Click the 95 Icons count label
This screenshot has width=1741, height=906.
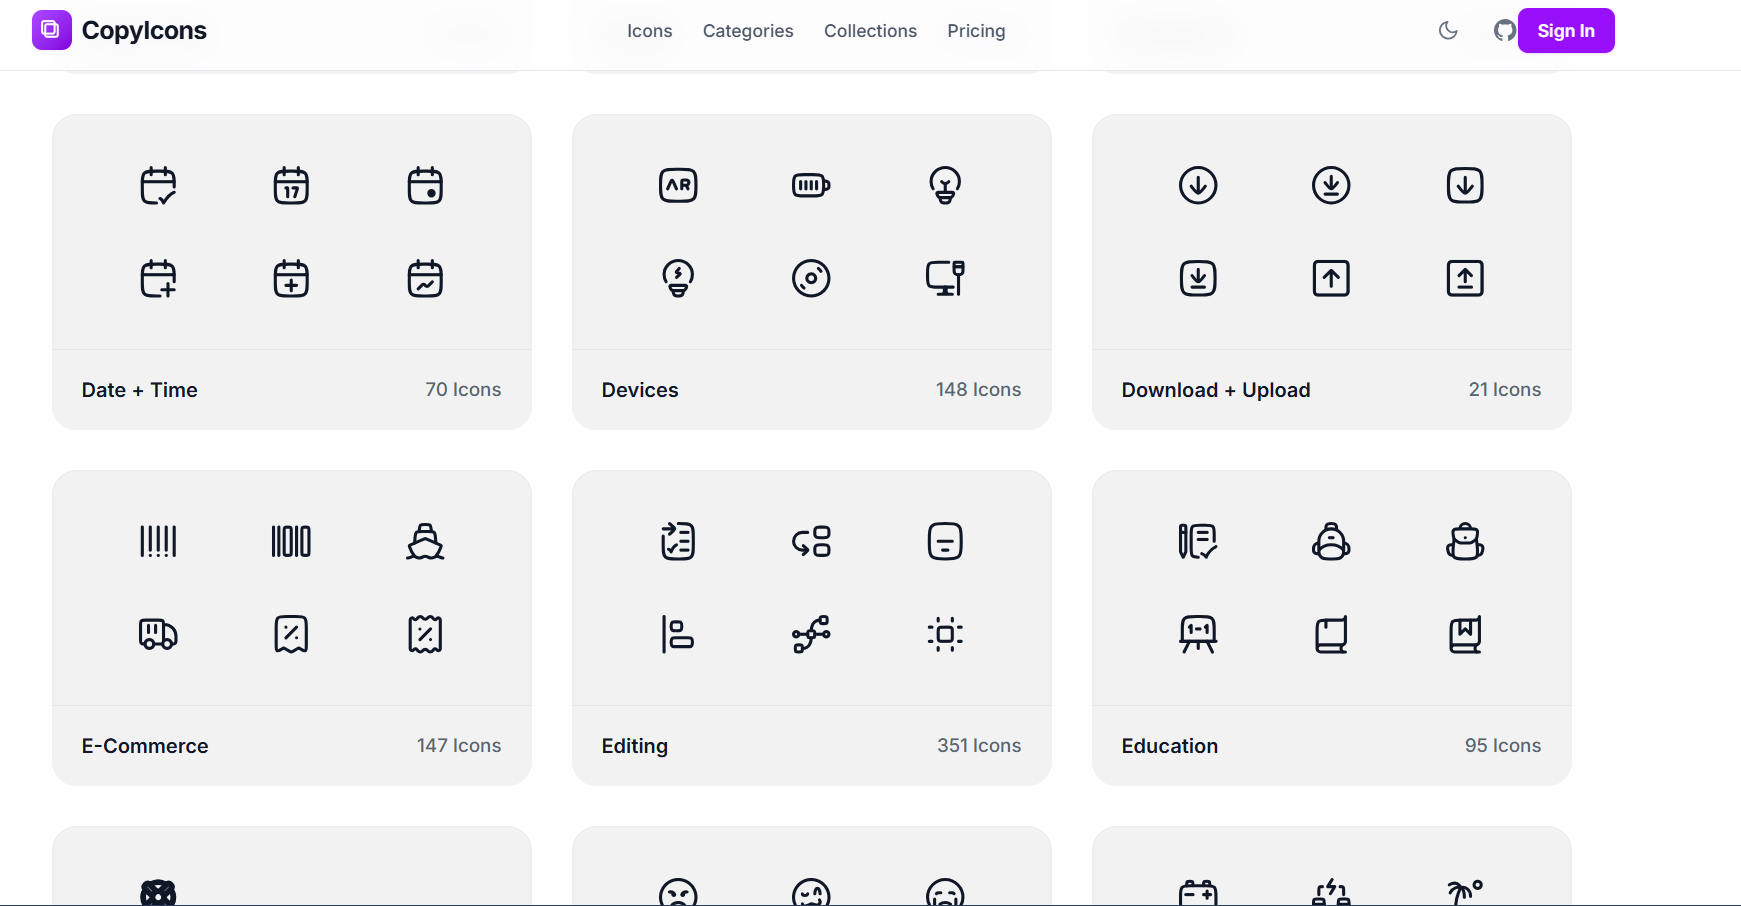[1503, 746]
